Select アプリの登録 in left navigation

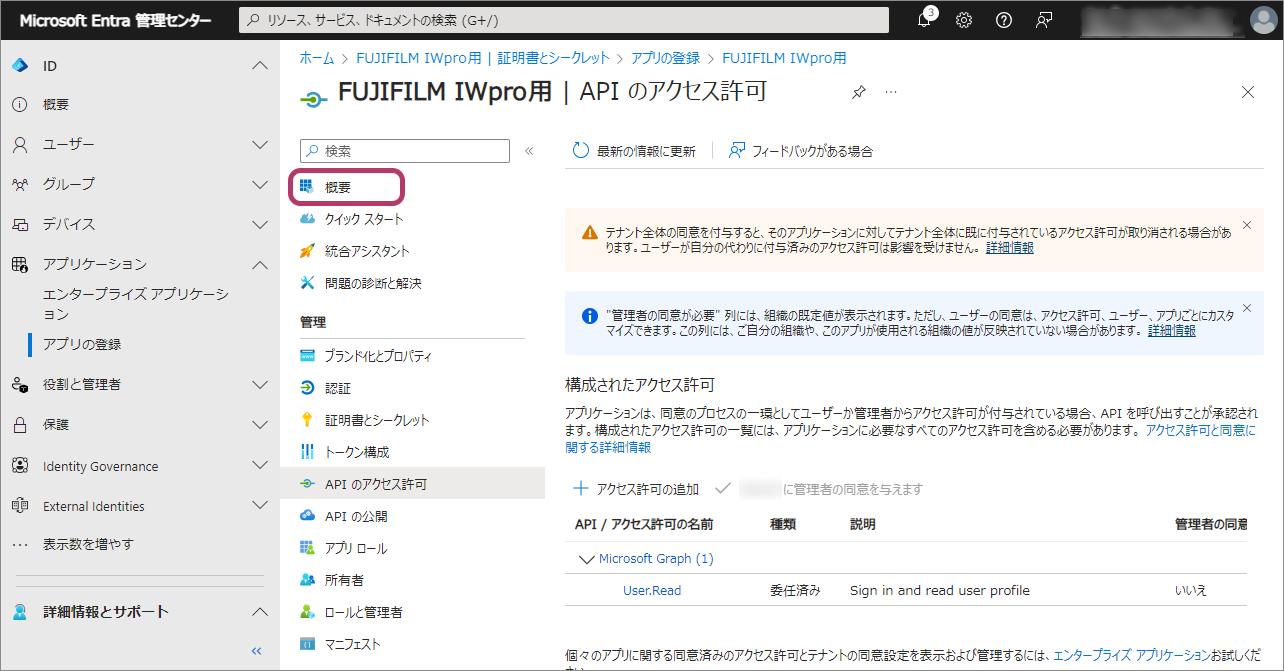[82, 344]
